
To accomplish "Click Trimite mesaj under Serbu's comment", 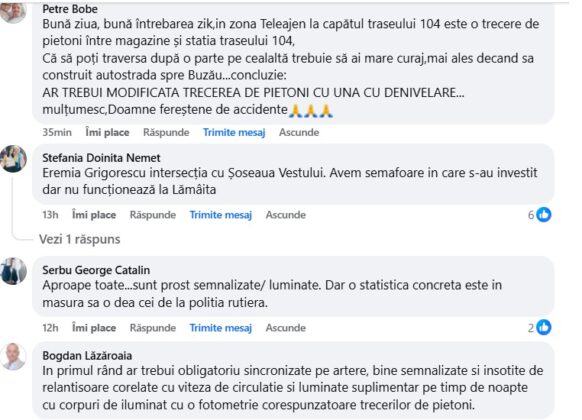I will click(220, 328).
